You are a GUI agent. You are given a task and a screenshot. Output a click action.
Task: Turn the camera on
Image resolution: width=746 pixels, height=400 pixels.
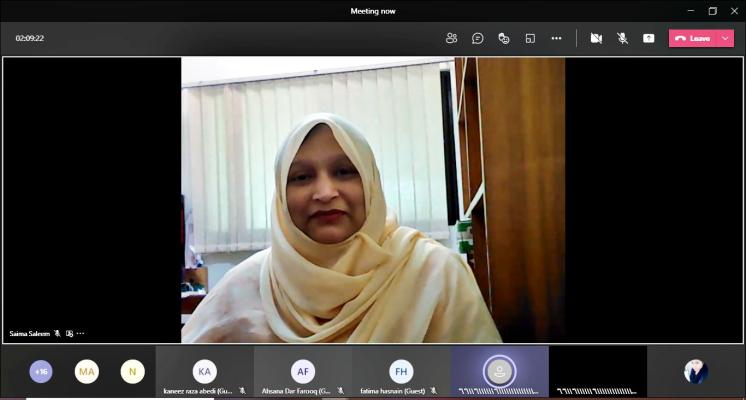pyautogui.click(x=596, y=38)
